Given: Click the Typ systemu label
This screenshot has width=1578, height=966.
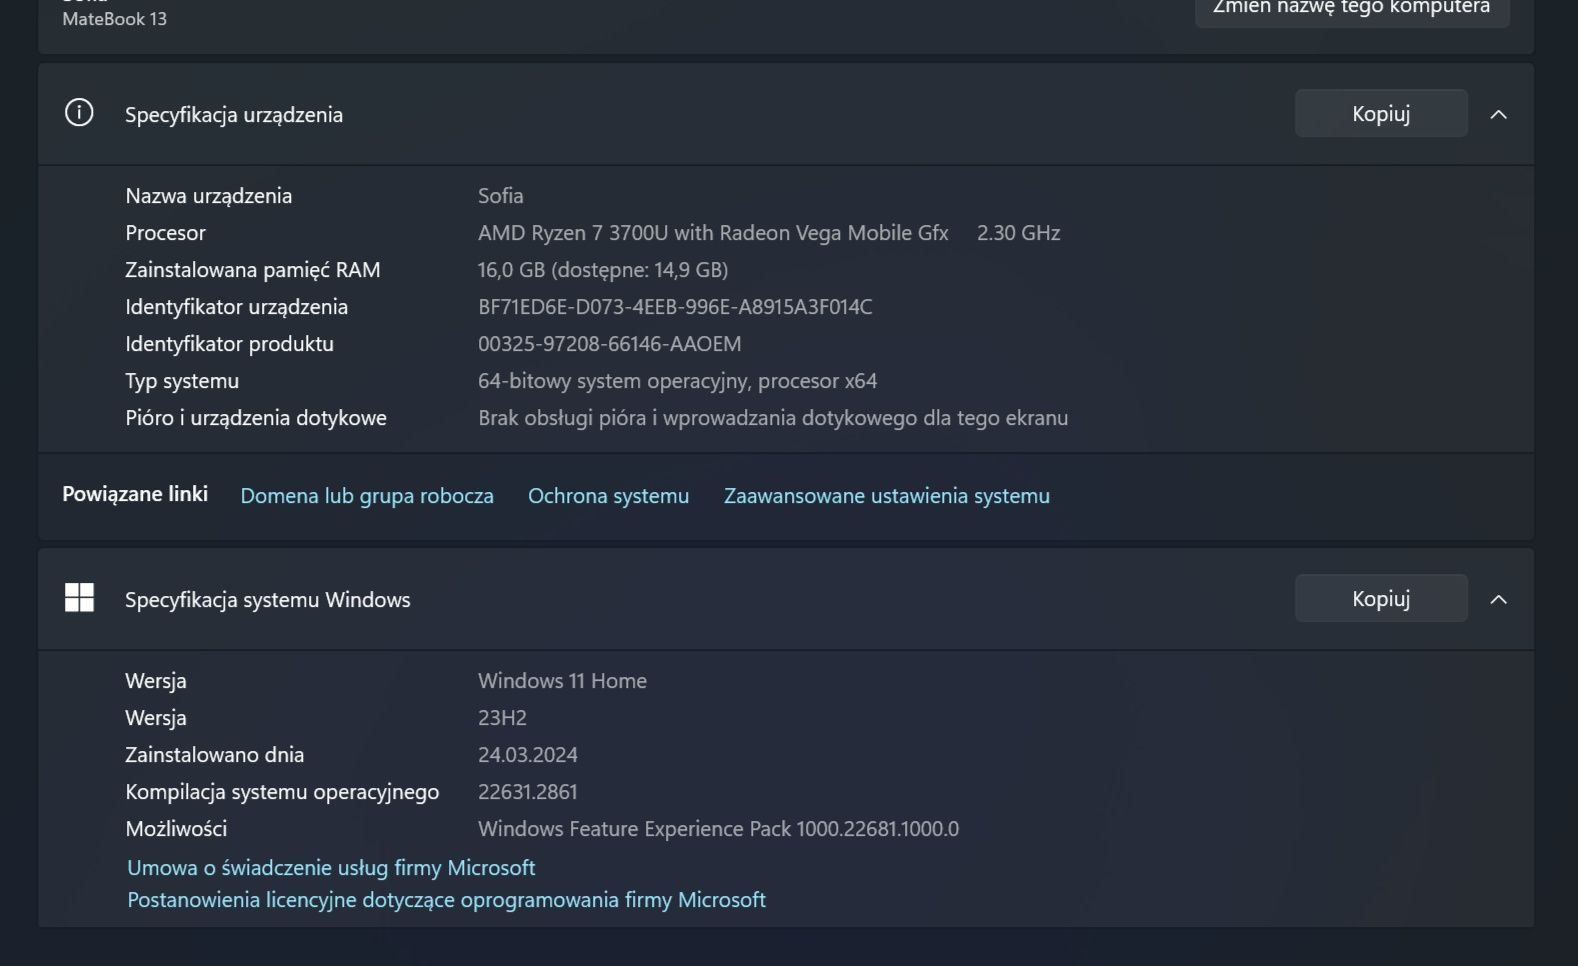Looking at the screenshot, I should click(182, 381).
